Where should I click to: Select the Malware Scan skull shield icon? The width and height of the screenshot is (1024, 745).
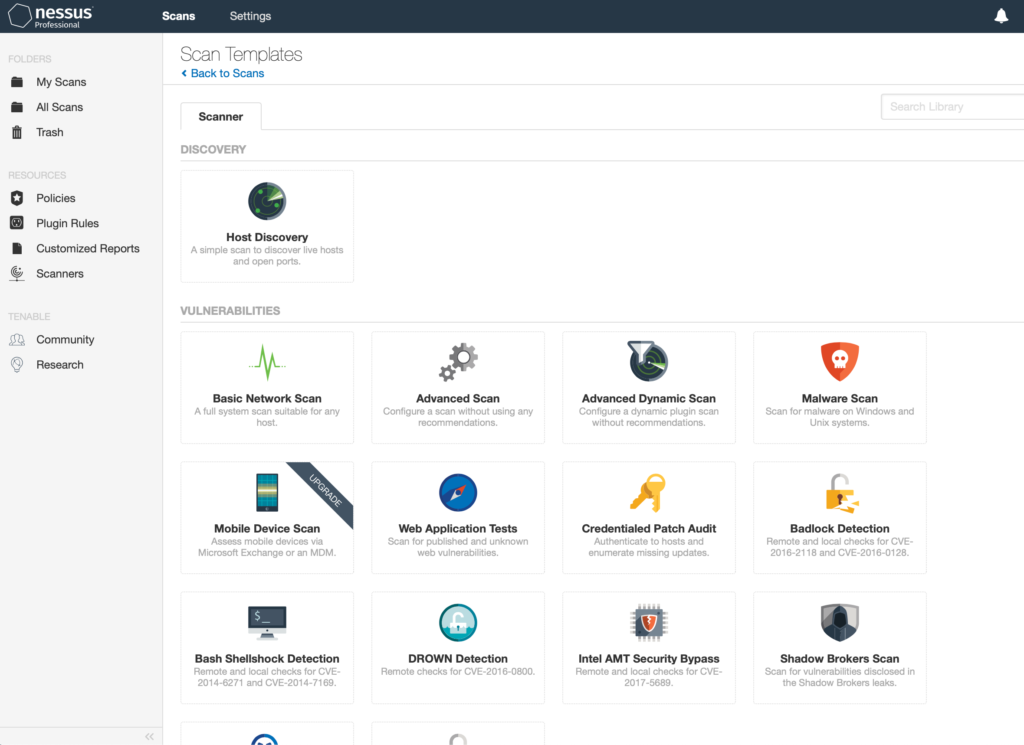click(840, 361)
